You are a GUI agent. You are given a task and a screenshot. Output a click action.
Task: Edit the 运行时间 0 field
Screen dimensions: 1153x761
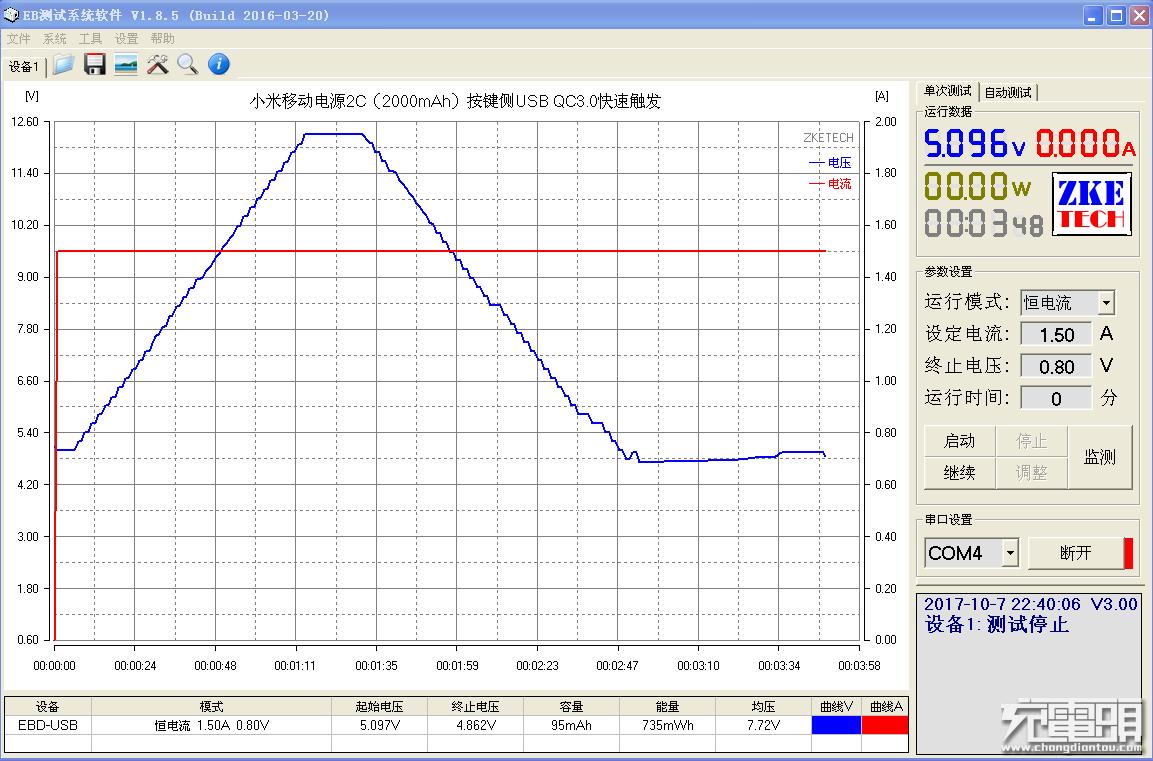(1056, 399)
